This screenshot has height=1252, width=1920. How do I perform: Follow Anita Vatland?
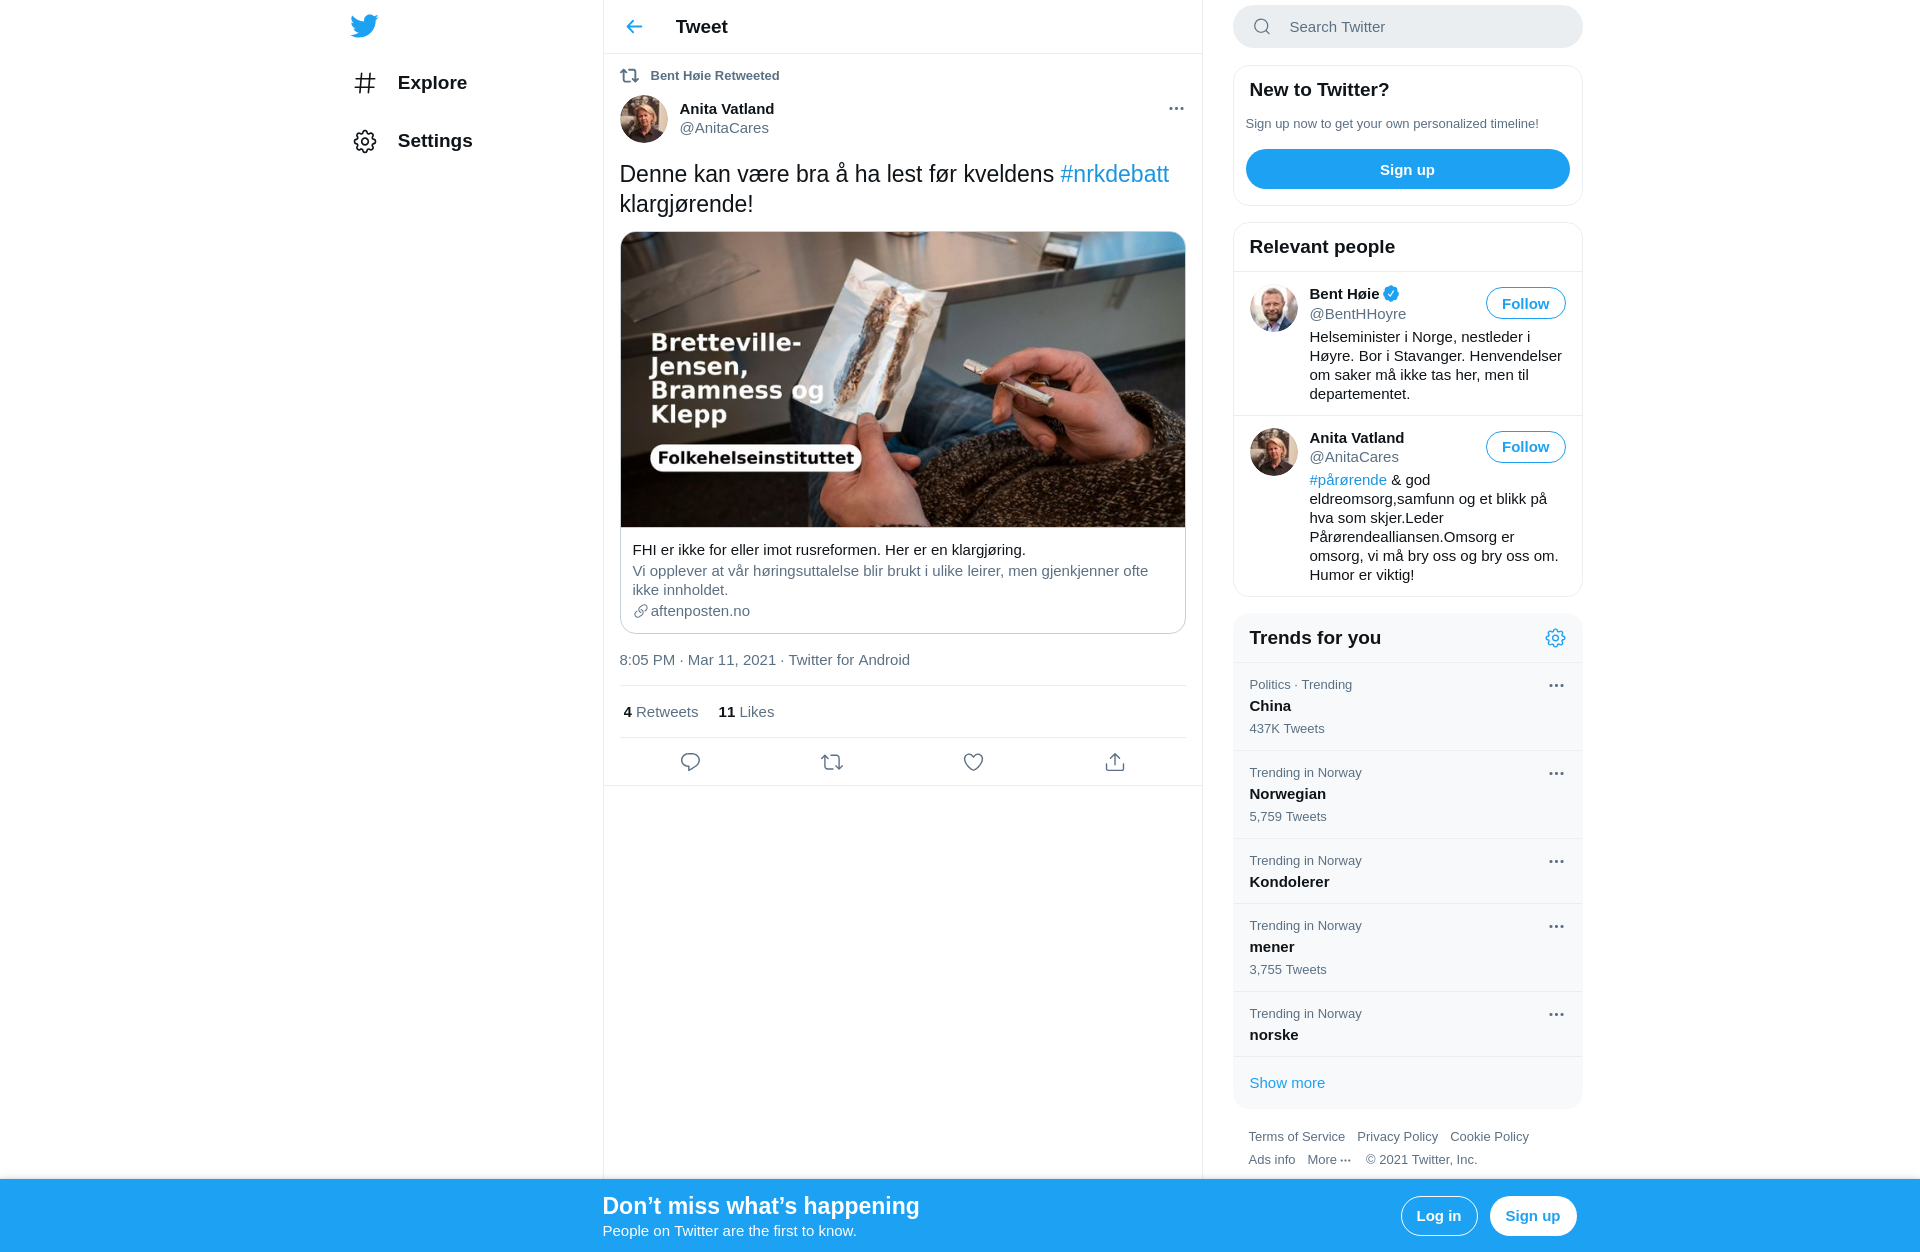click(1525, 447)
